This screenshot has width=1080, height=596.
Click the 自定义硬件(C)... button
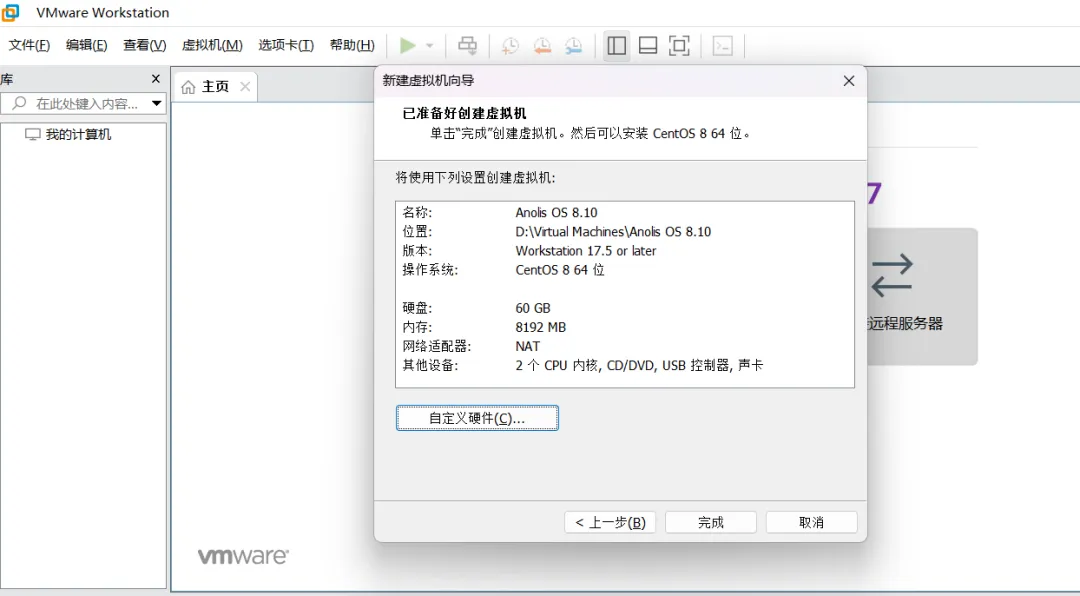click(x=477, y=418)
